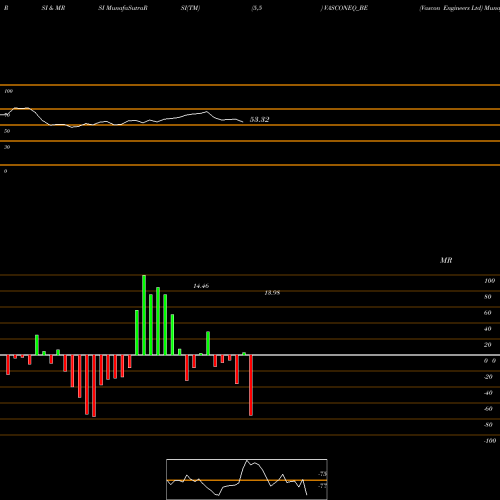This screenshot has width=500, height=500.
Task: Click the Vascon Engineers Ltd title text
Action: click(x=451, y=8)
